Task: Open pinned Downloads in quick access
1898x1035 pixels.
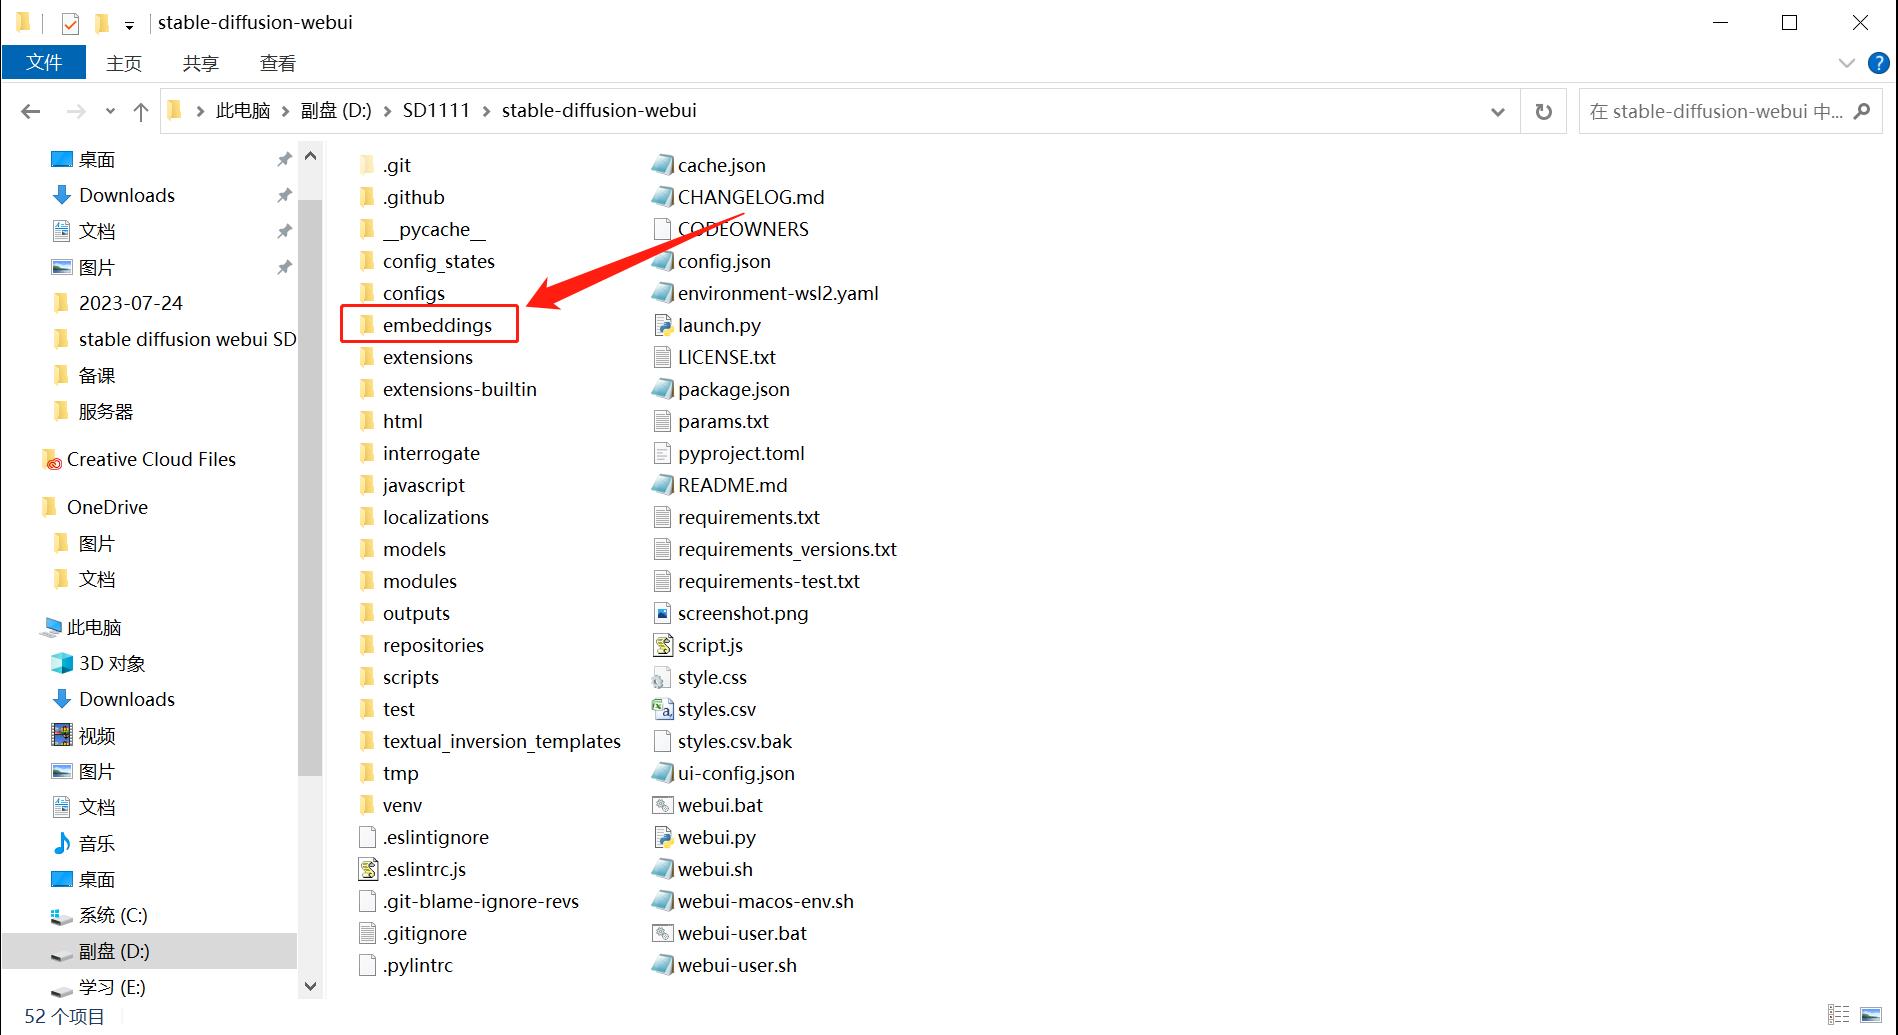Action: pyautogui.click(x=127, y=195)
